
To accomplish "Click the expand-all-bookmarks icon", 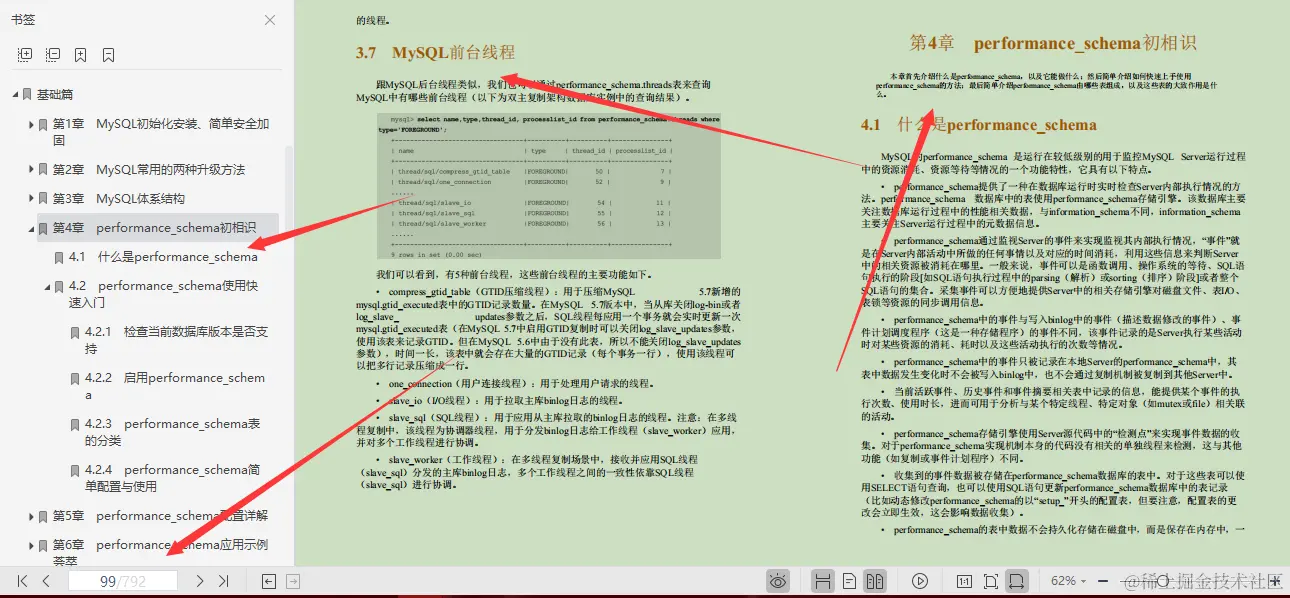I will (24, 55).
